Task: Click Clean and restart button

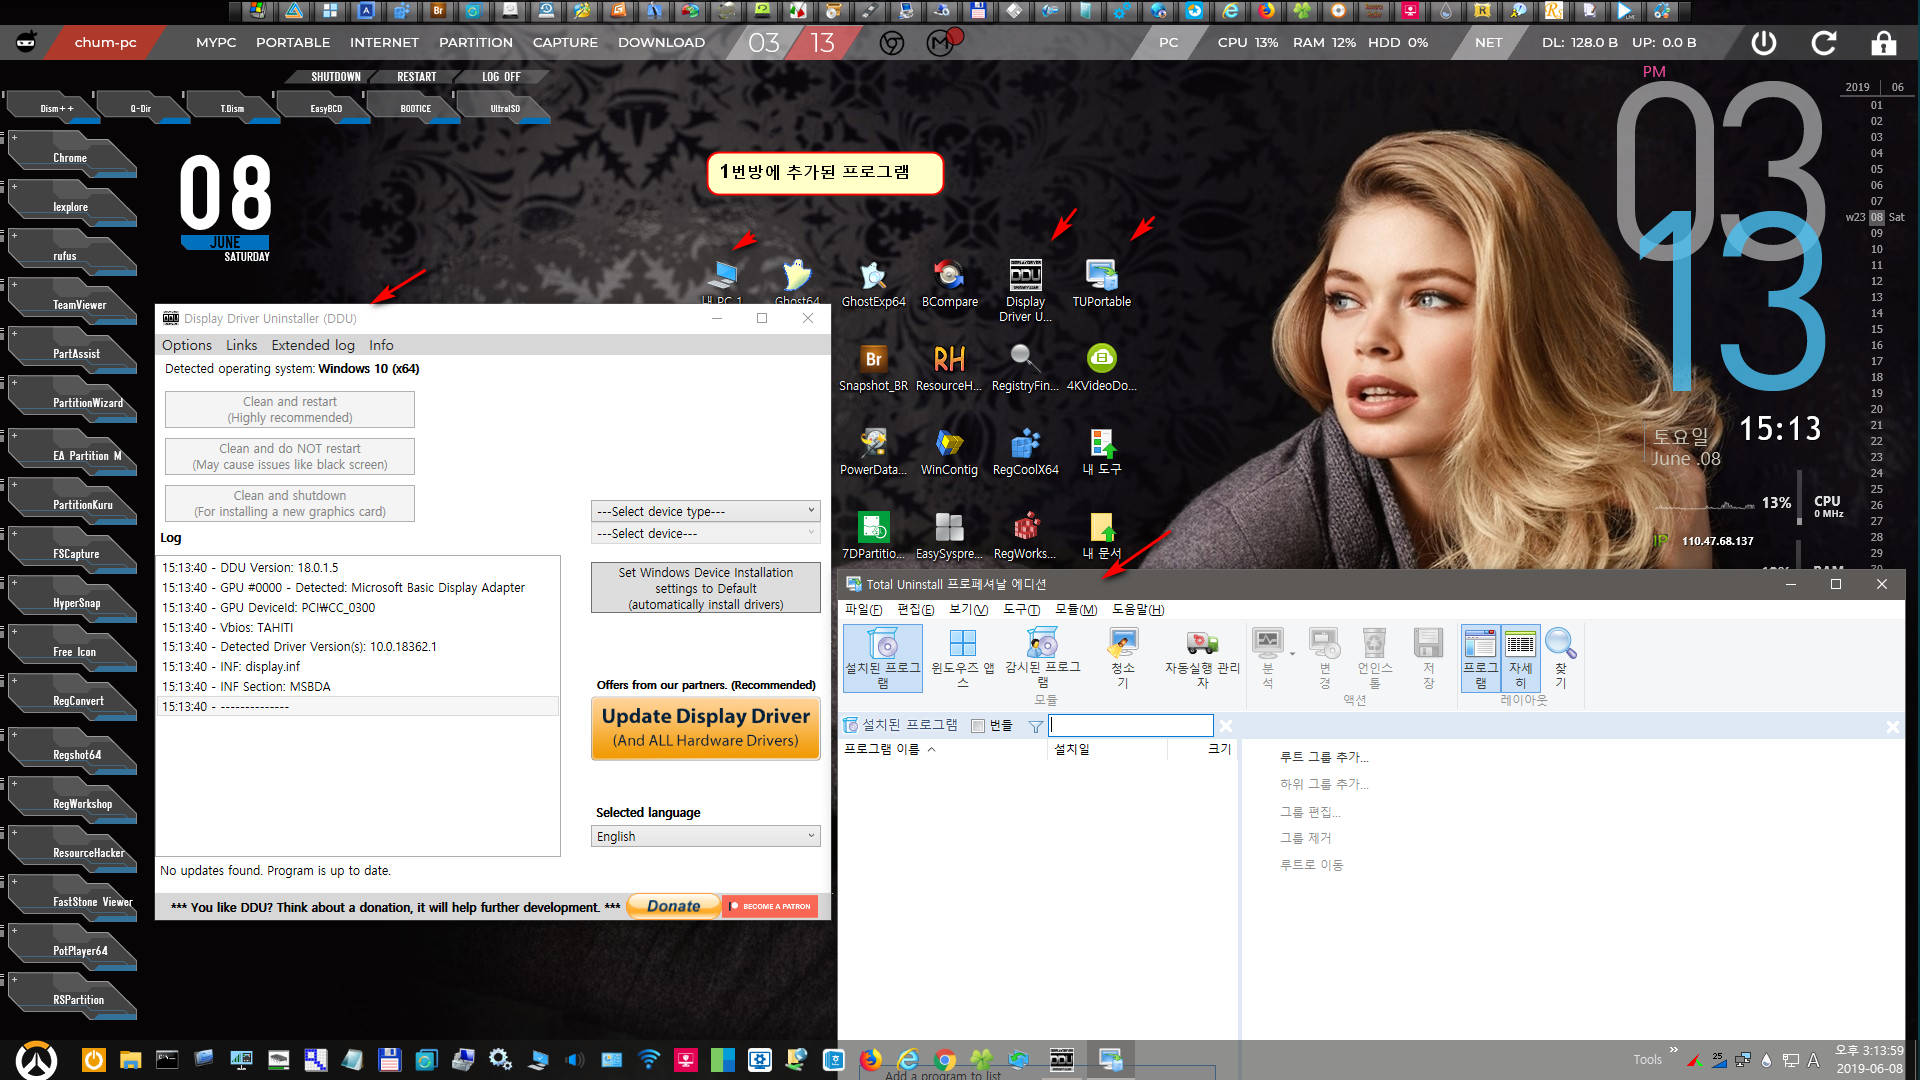Action: click(x=290, y=410)
